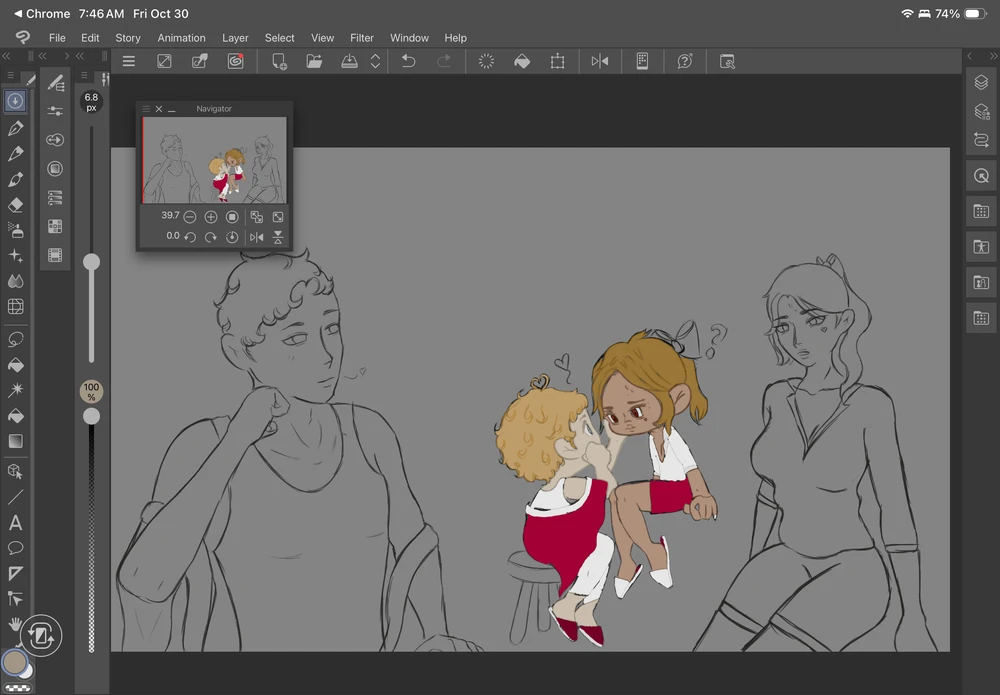This screenshot has height=695, width=1000.
Task: Toggle the transparent color swatch
Action: pos(18,687)
